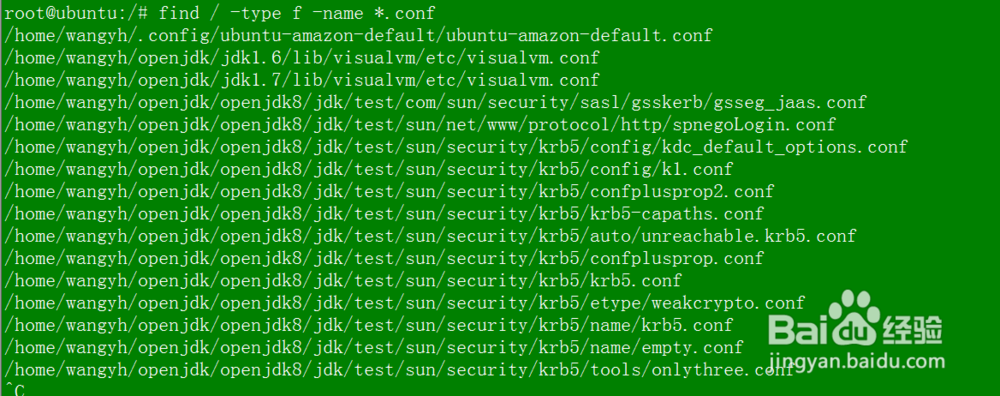Click the confplusprop2.conf output line

(388, 191)
